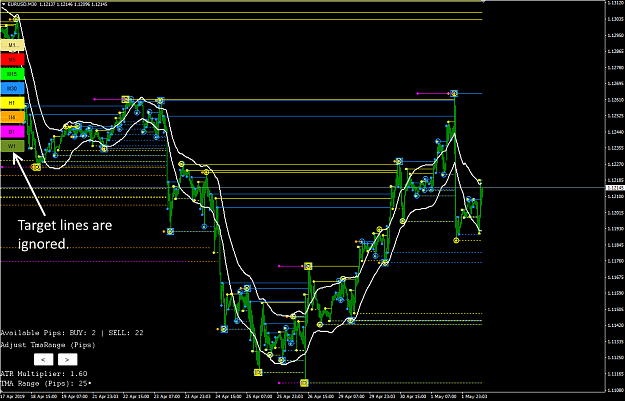
Task: Decrease TmaRange with the < button
Action: (x=43, y=360)
